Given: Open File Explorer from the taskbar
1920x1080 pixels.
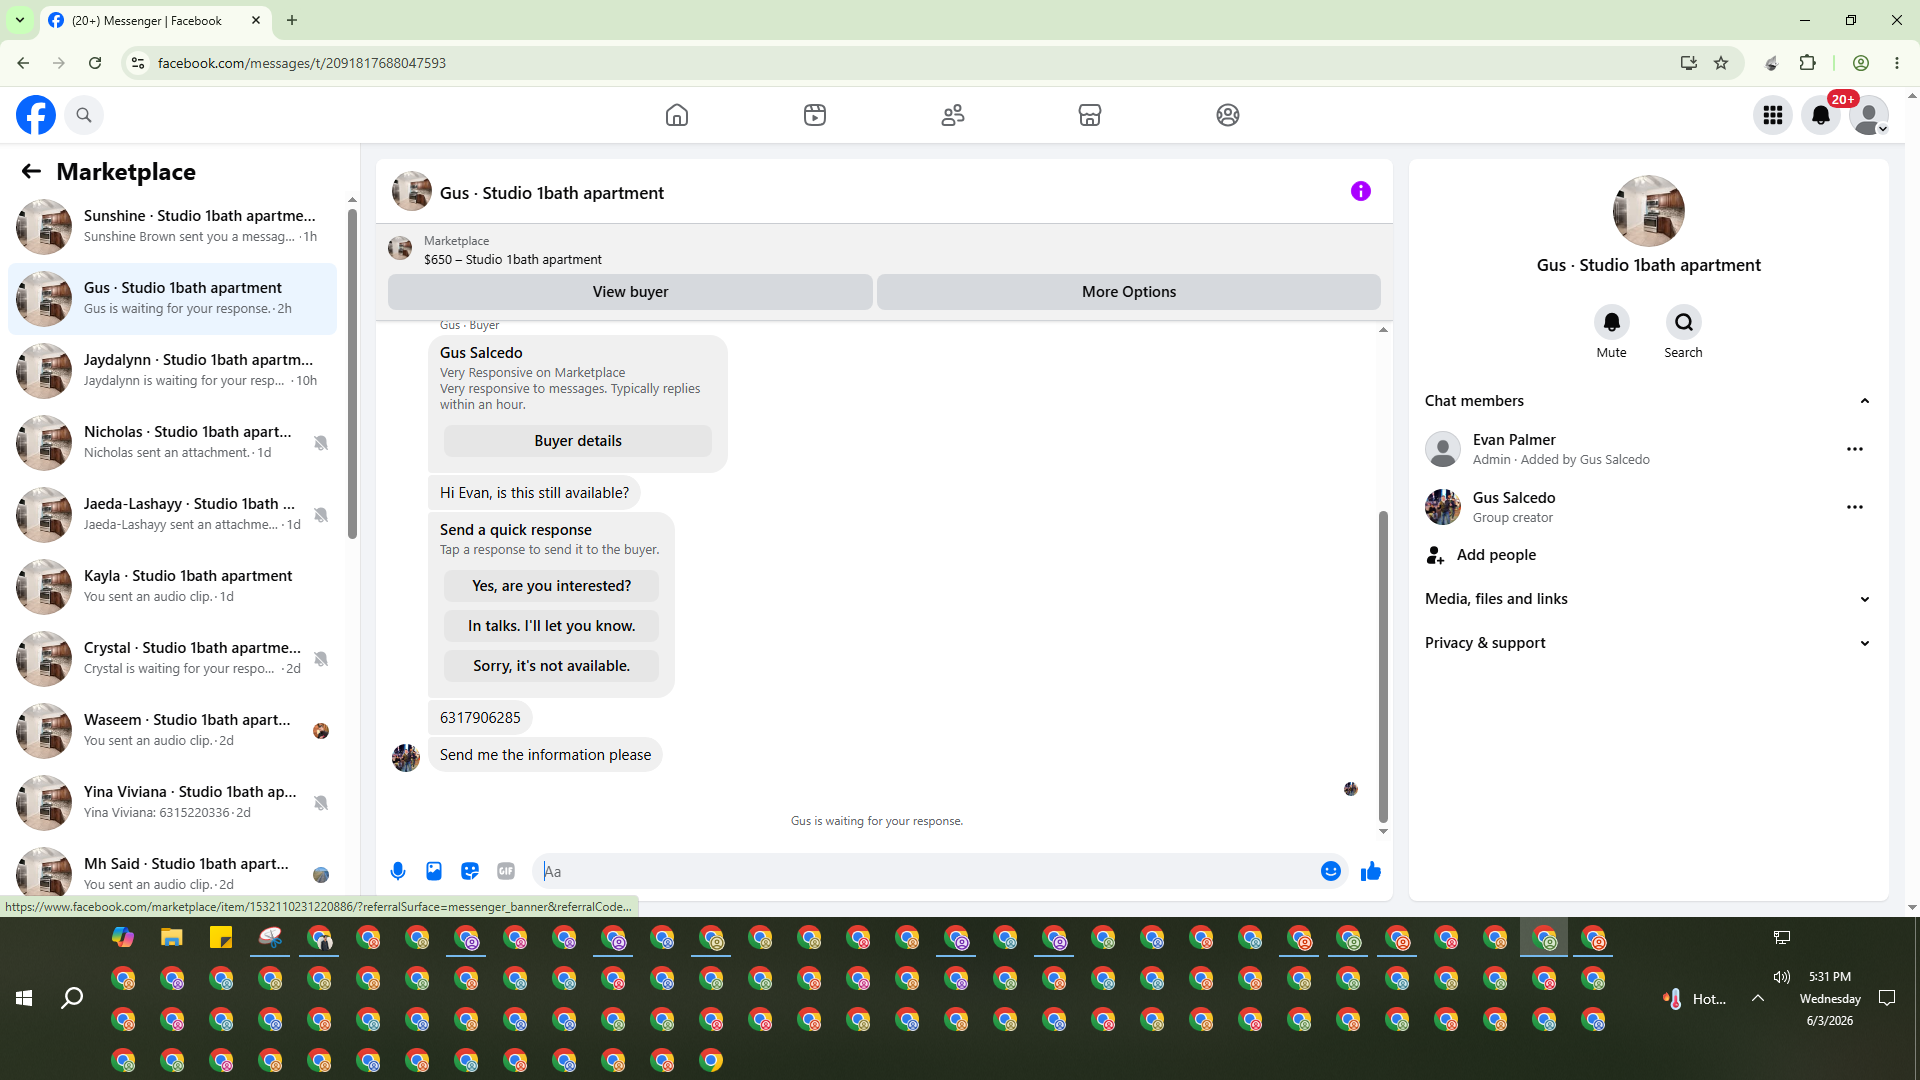Looking at the screenshot, I should point(172,938).
